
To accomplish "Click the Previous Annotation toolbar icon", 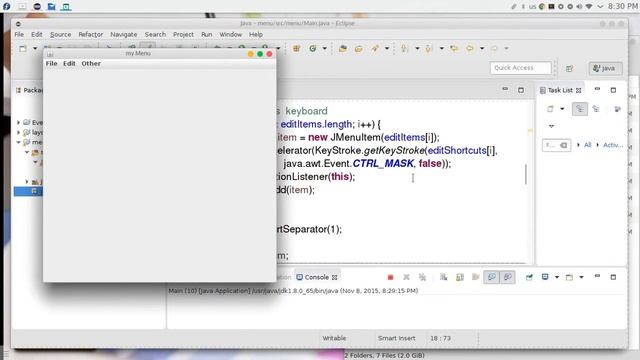I will (429, 49).
